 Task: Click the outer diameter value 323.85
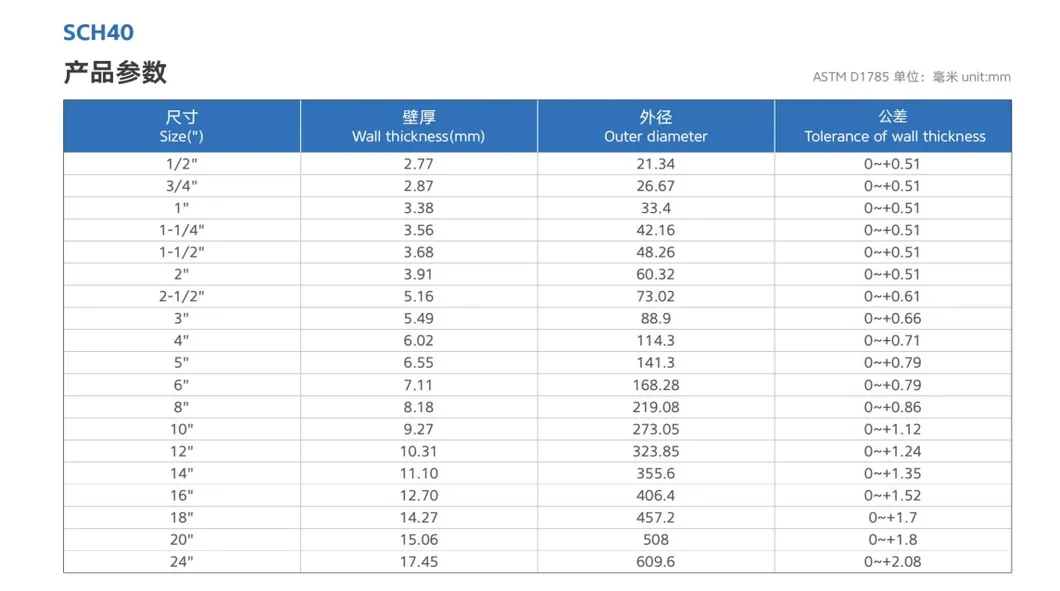[x=655, y=451]
